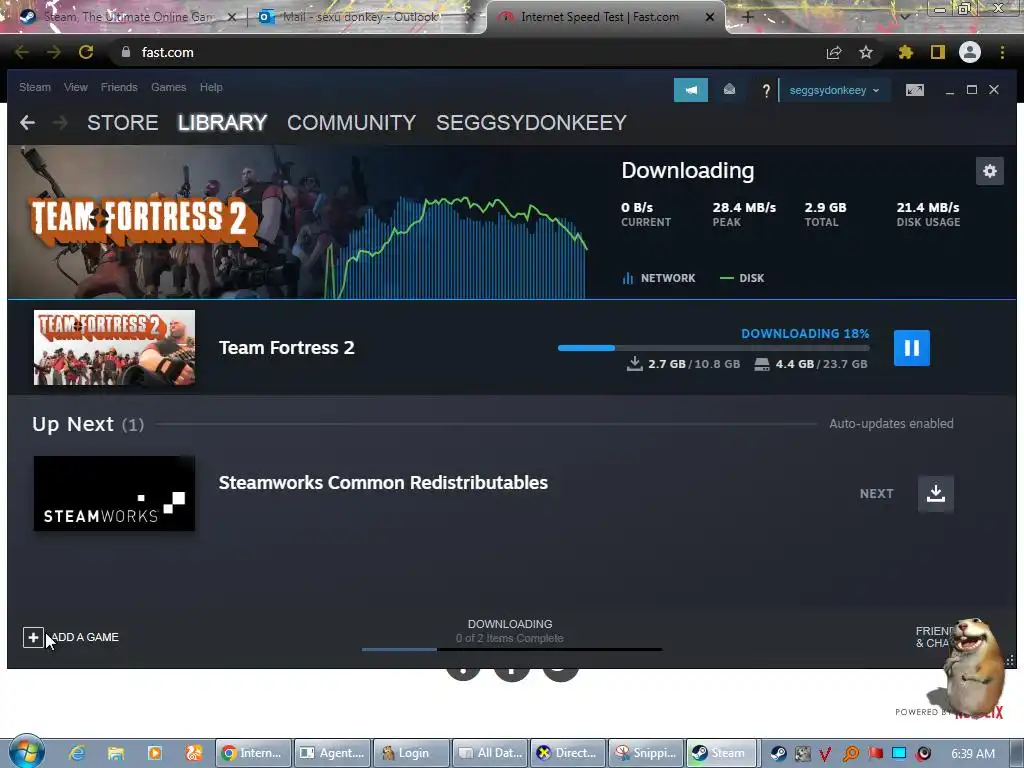The width and height of the screenshot is (1024, 768).
Task: Open Steam help question mark
Action: point(766,90)
